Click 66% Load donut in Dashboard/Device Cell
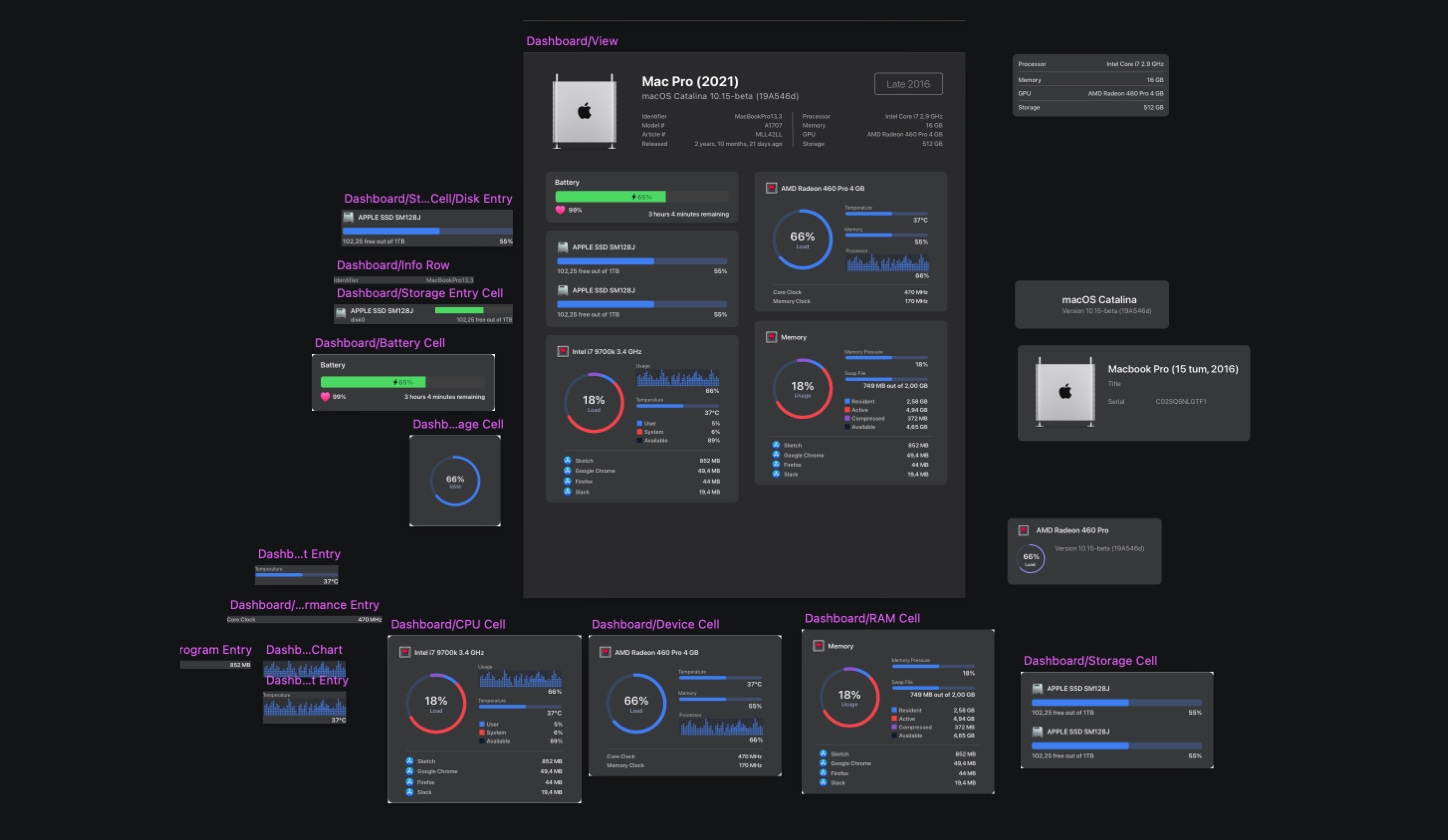This screenshot has width=1448, height=840. 636,704
